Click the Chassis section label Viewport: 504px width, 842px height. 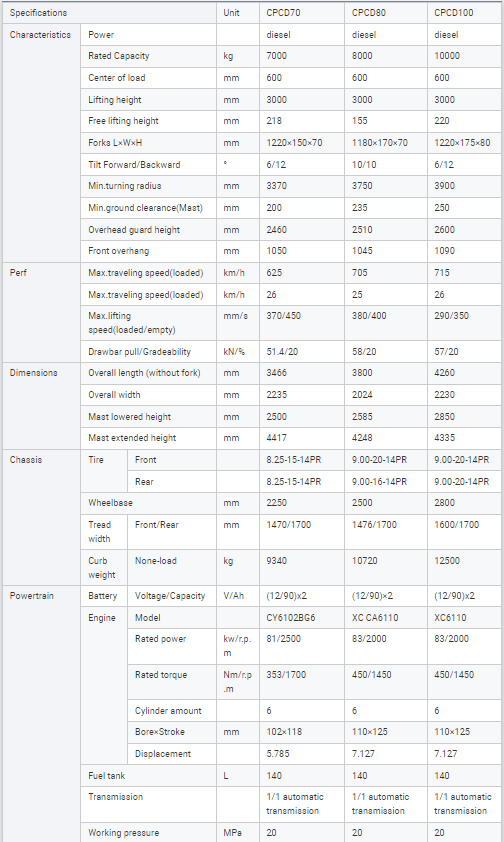26,460
